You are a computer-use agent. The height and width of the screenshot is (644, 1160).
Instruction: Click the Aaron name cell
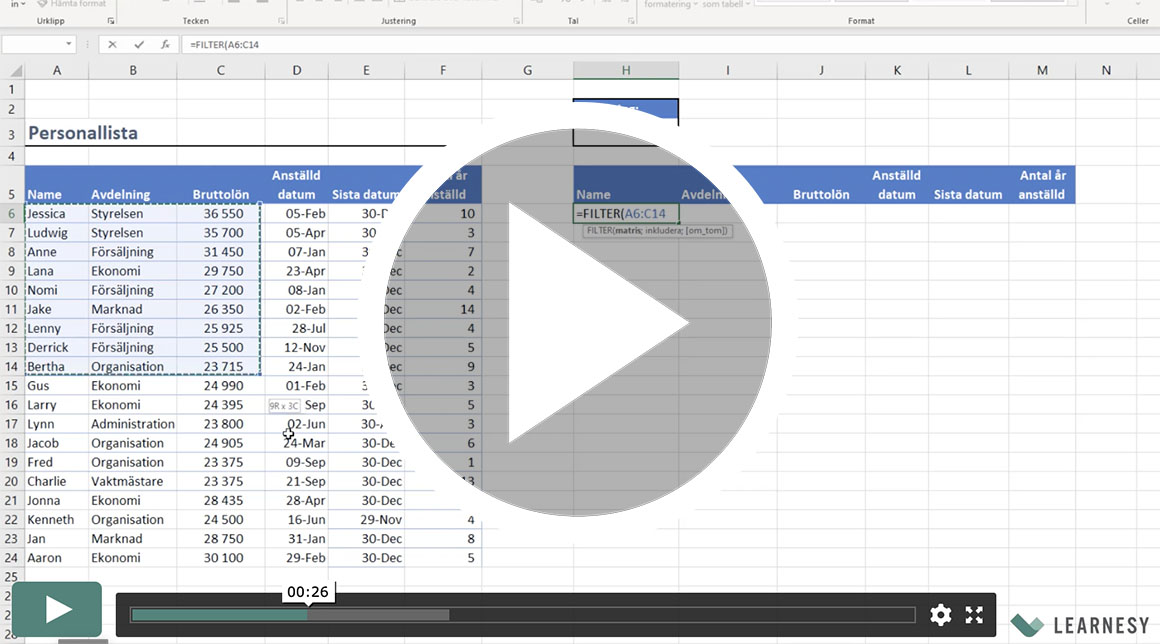[57, 558]
